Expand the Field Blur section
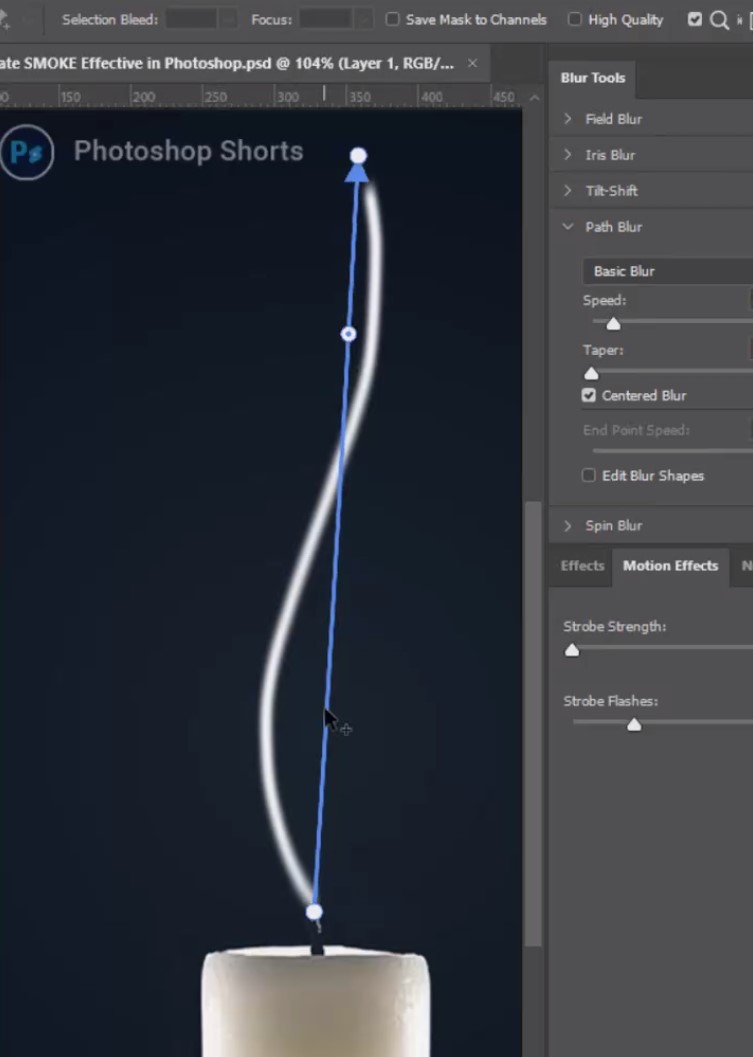Image resolution: width=753 pixels, height=1057 pixels. click(568, 119)
